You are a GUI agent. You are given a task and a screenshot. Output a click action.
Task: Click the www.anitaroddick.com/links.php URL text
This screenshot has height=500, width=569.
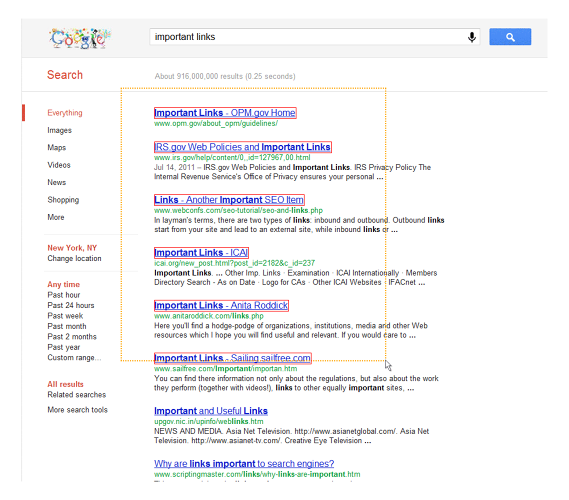pos(209,316)
